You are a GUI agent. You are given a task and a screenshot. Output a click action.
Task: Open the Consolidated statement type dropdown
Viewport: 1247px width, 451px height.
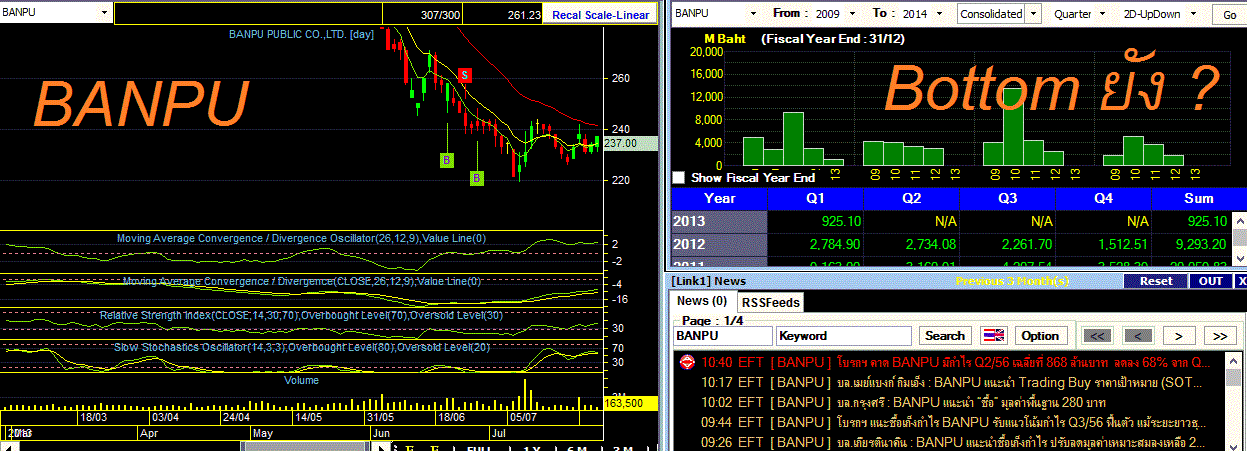coord(1034,13)
